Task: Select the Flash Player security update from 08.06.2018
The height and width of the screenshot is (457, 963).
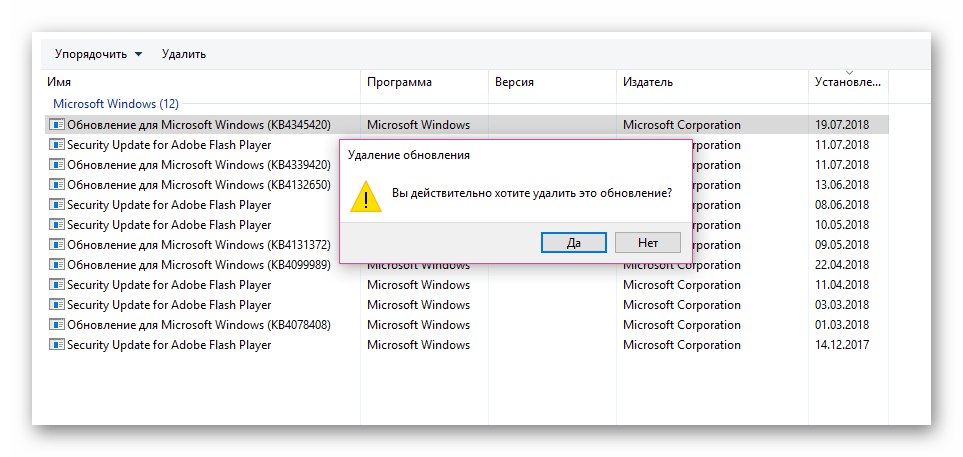Action: (169, 205)
